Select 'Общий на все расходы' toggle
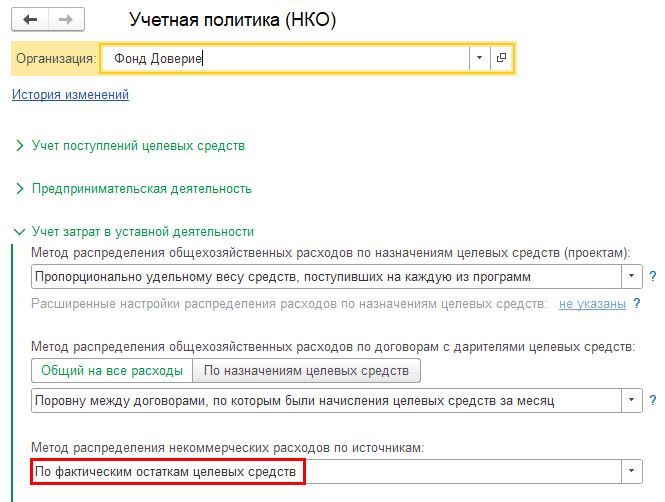 [x=111, y=371]
